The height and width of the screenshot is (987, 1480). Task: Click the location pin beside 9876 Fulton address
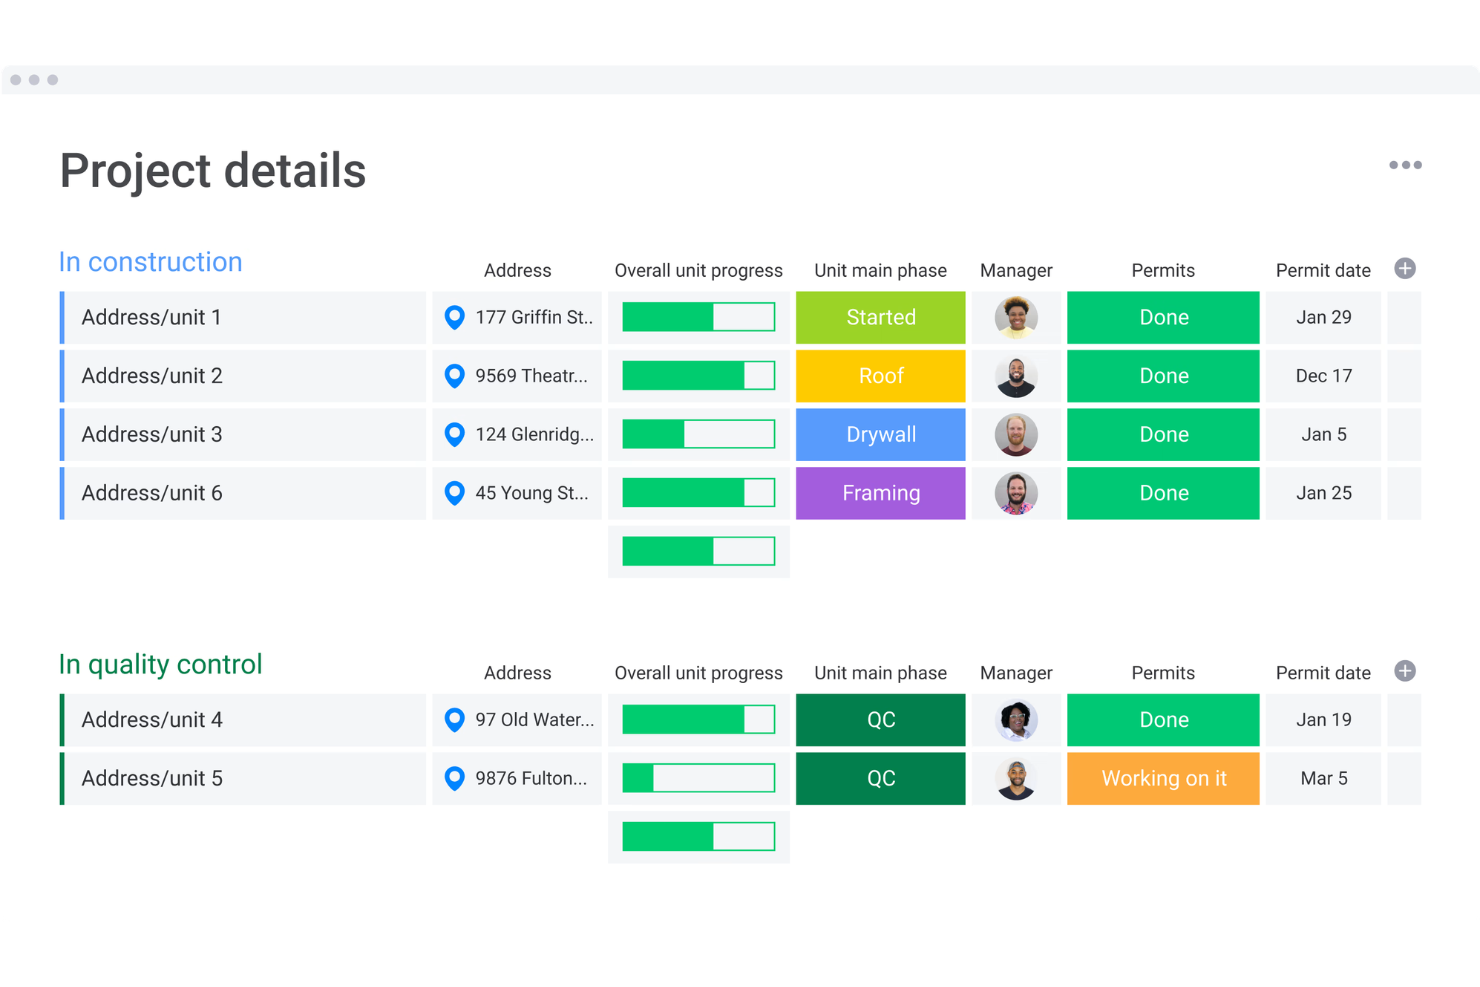coord(455,778)
